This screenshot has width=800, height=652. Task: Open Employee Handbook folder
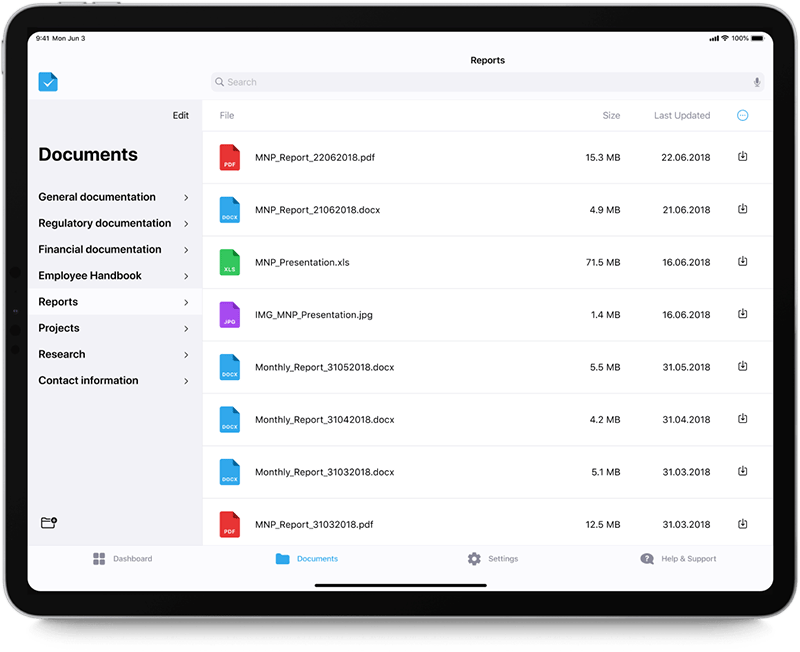pyautogui.click(x=114, y=275)
